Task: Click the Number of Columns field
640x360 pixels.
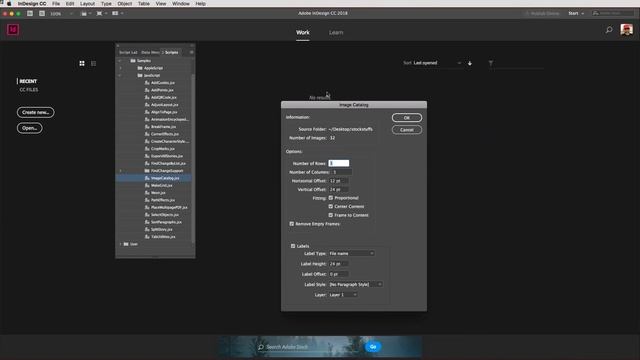Action: (x=341, y=172)
